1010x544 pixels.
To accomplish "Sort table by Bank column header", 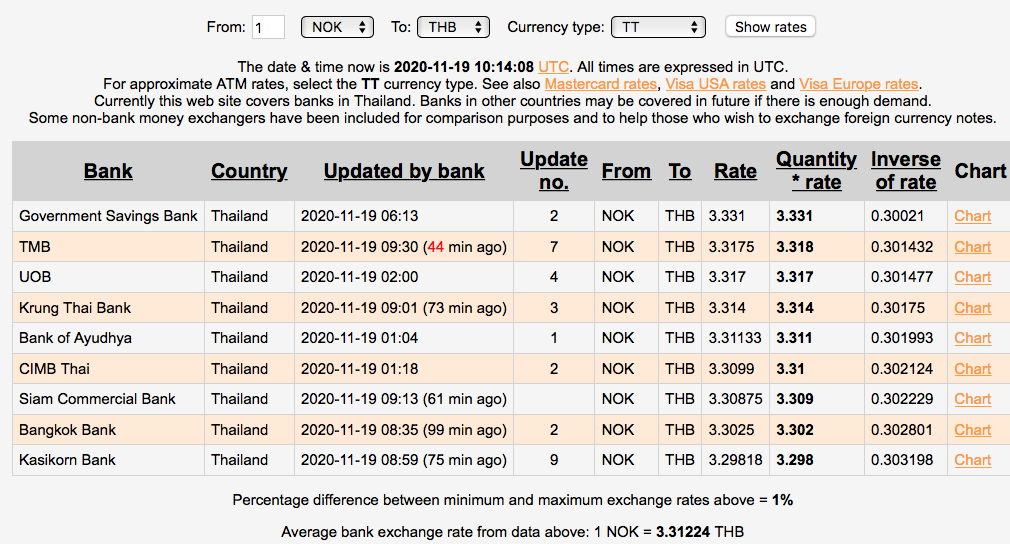I will [x=108, y=171].
